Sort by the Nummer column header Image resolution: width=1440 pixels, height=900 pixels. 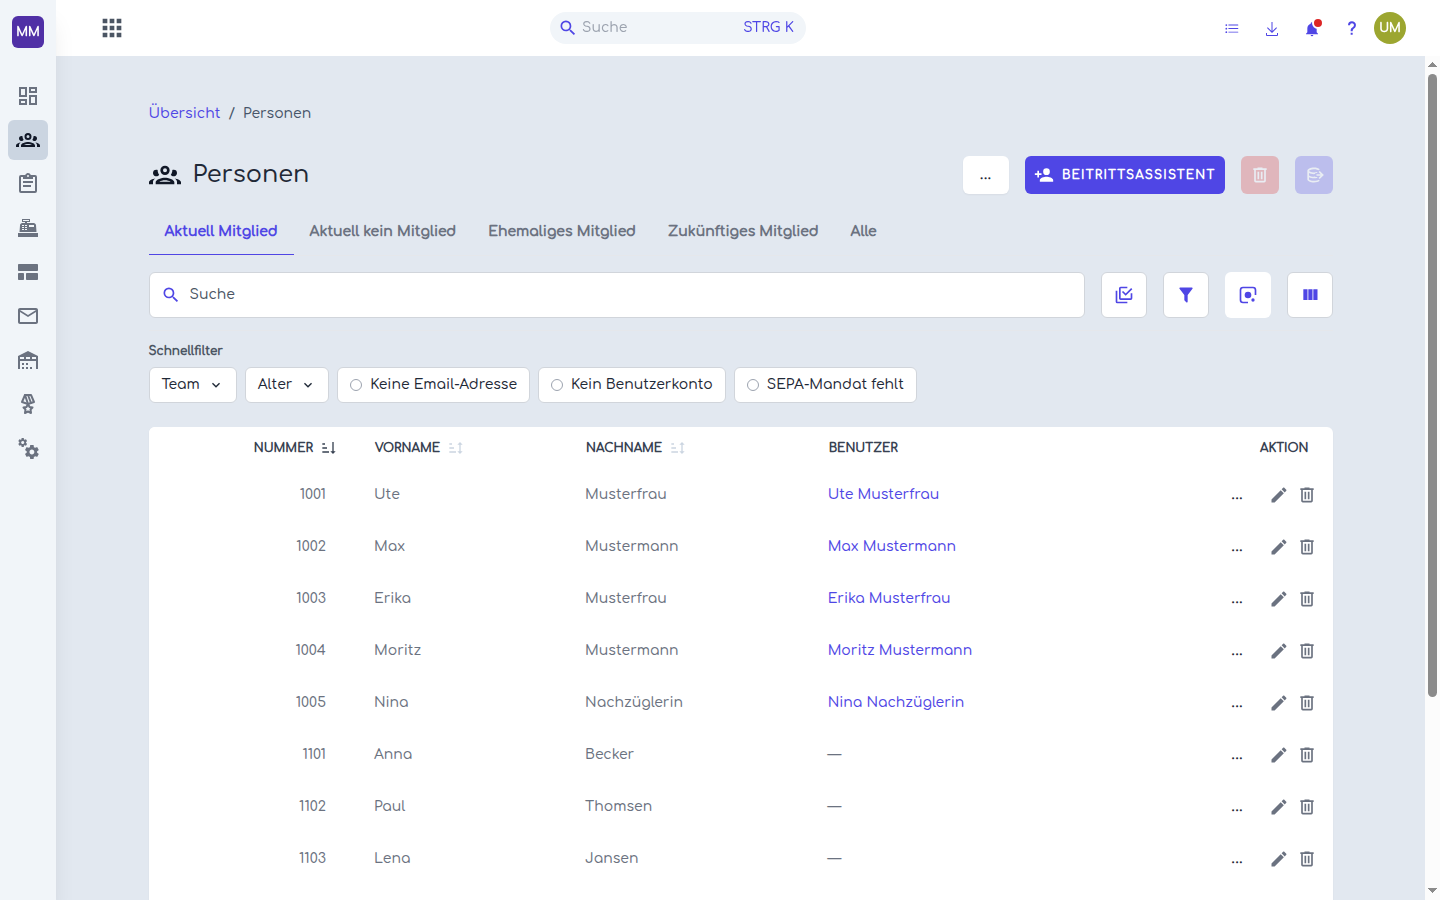pos(294,448)
